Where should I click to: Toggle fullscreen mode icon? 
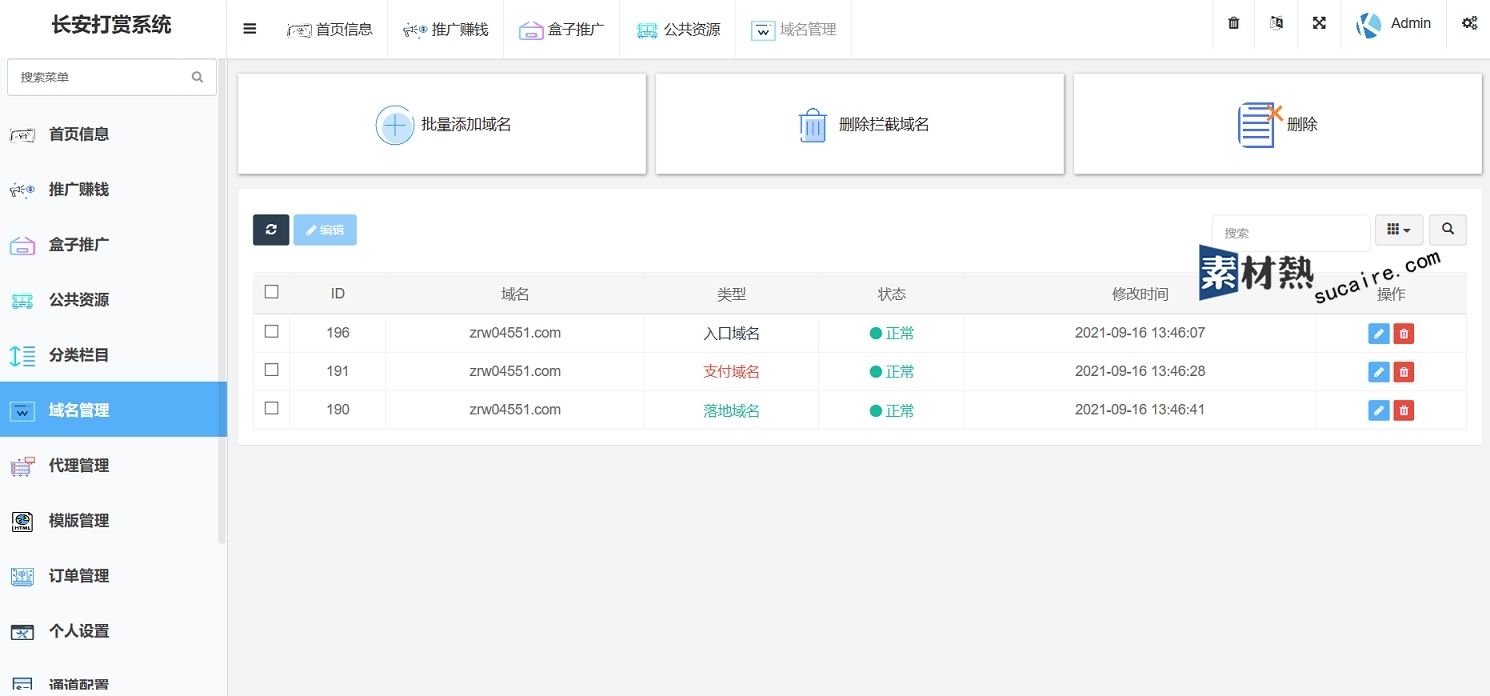point(1320,23)
